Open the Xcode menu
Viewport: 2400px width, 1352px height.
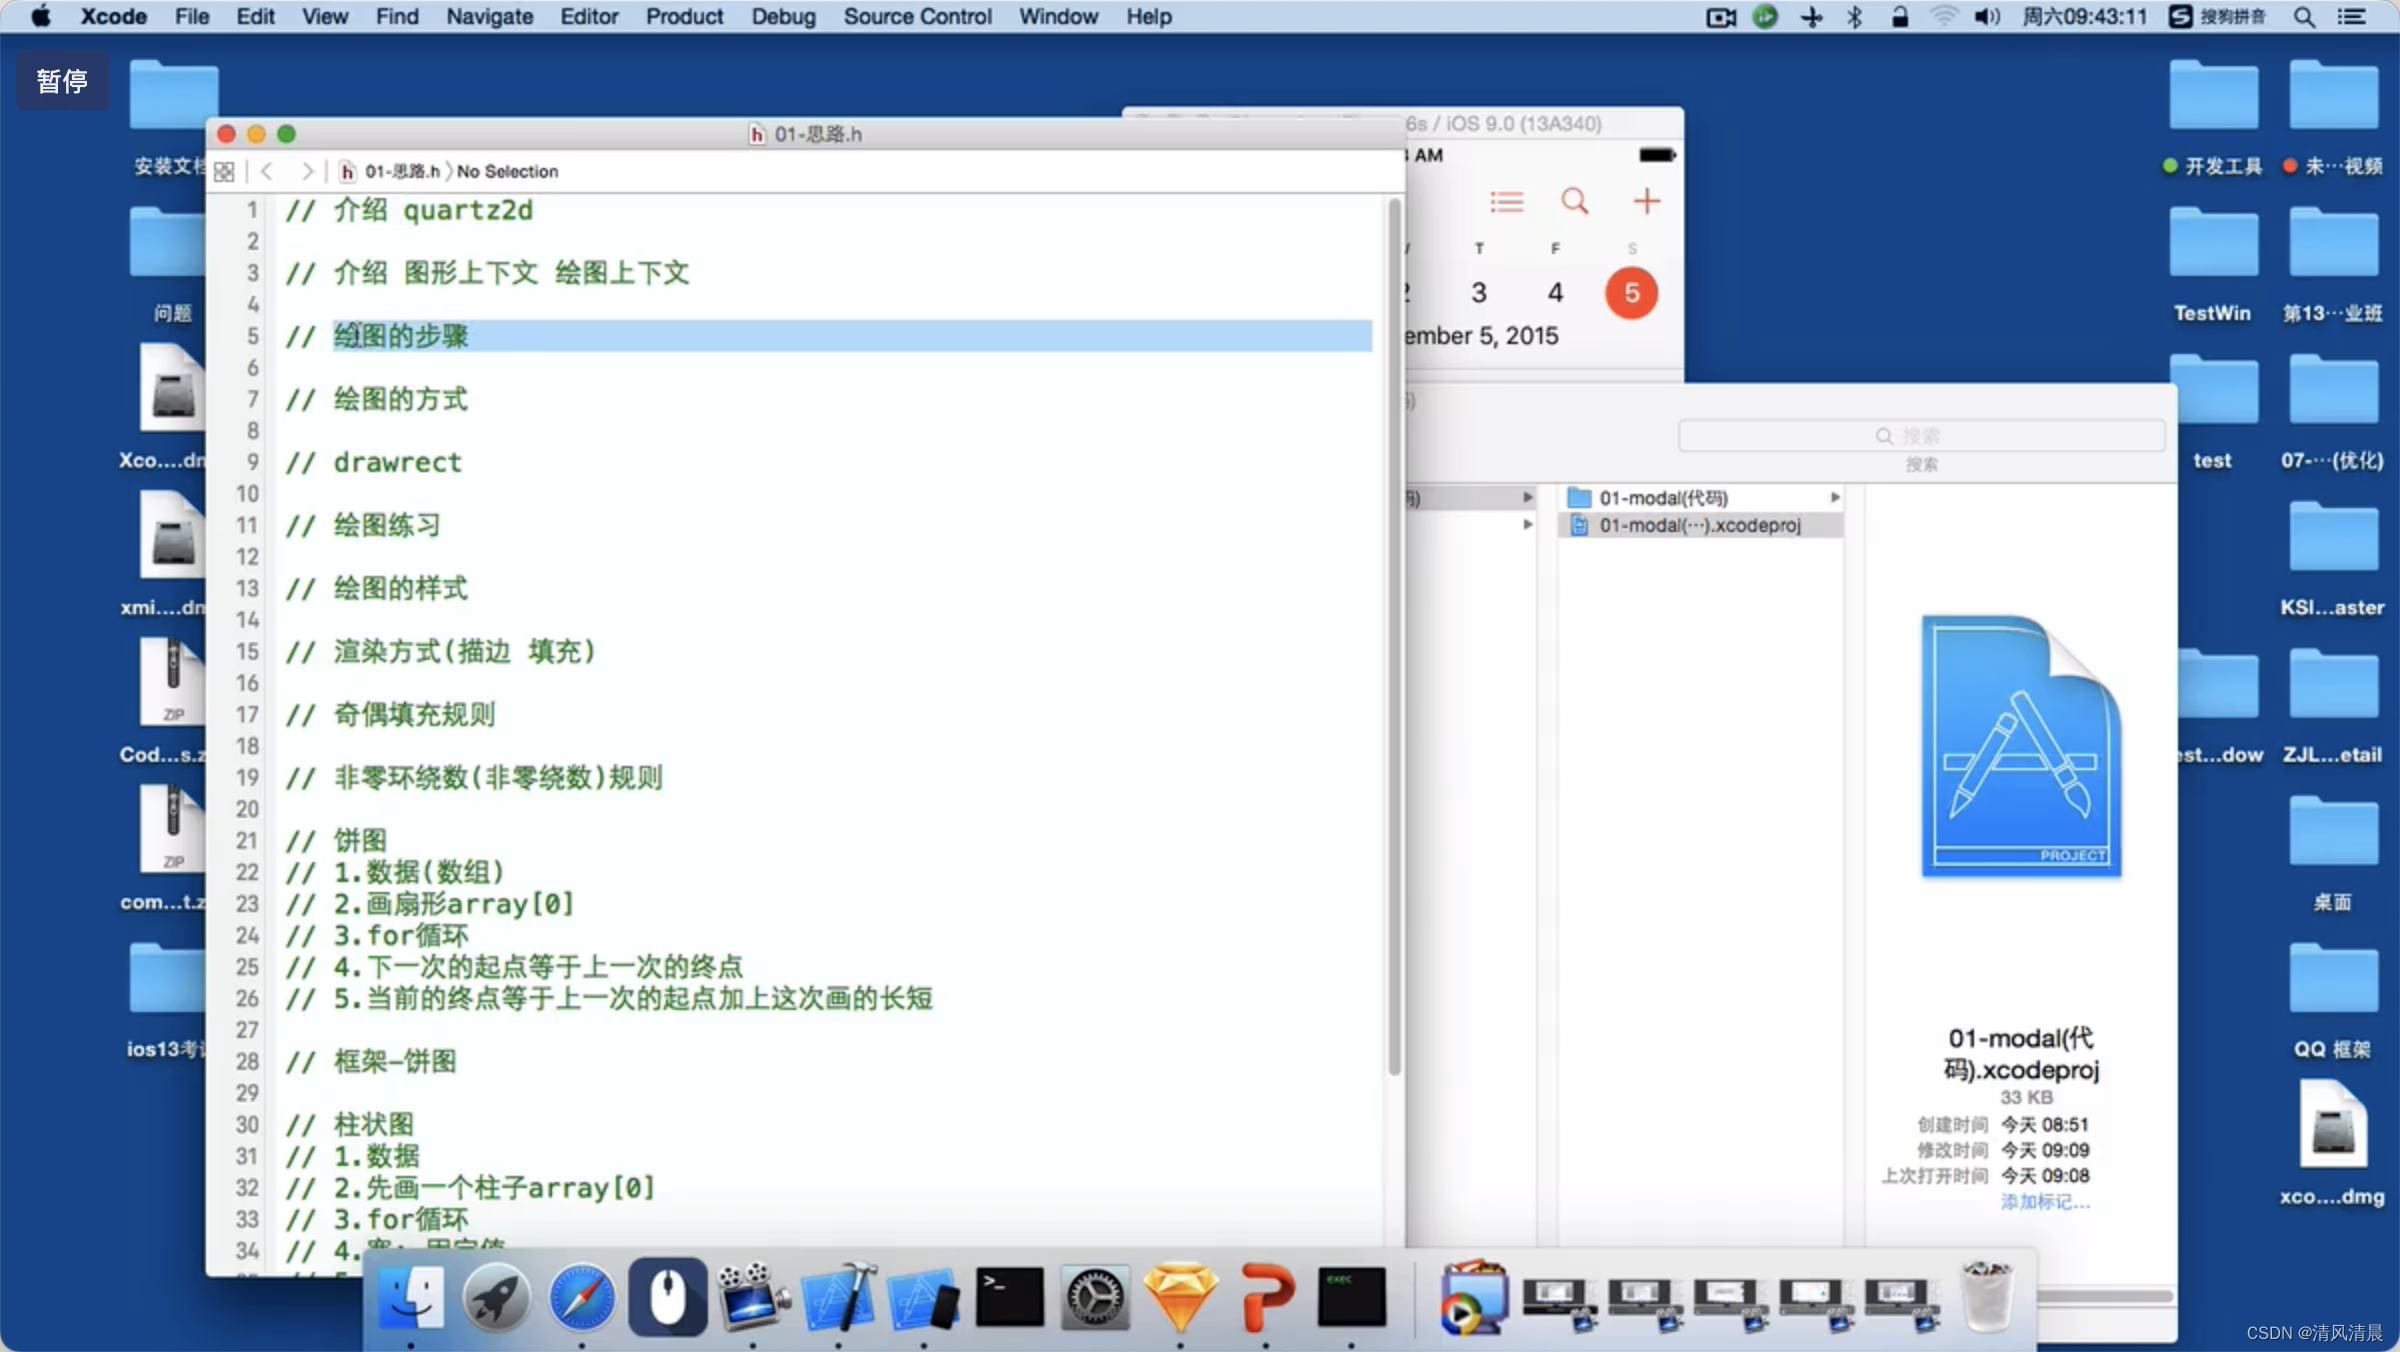coord(113,17)
